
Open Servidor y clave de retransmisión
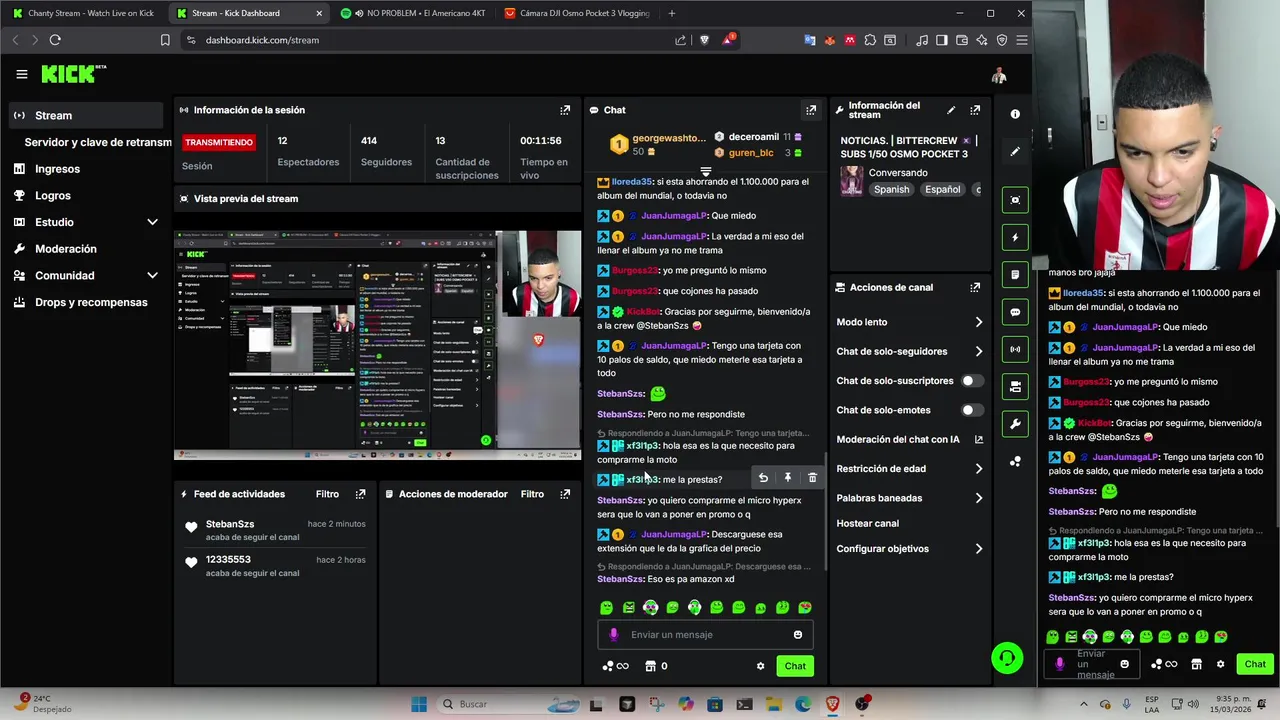pos(98,142)
